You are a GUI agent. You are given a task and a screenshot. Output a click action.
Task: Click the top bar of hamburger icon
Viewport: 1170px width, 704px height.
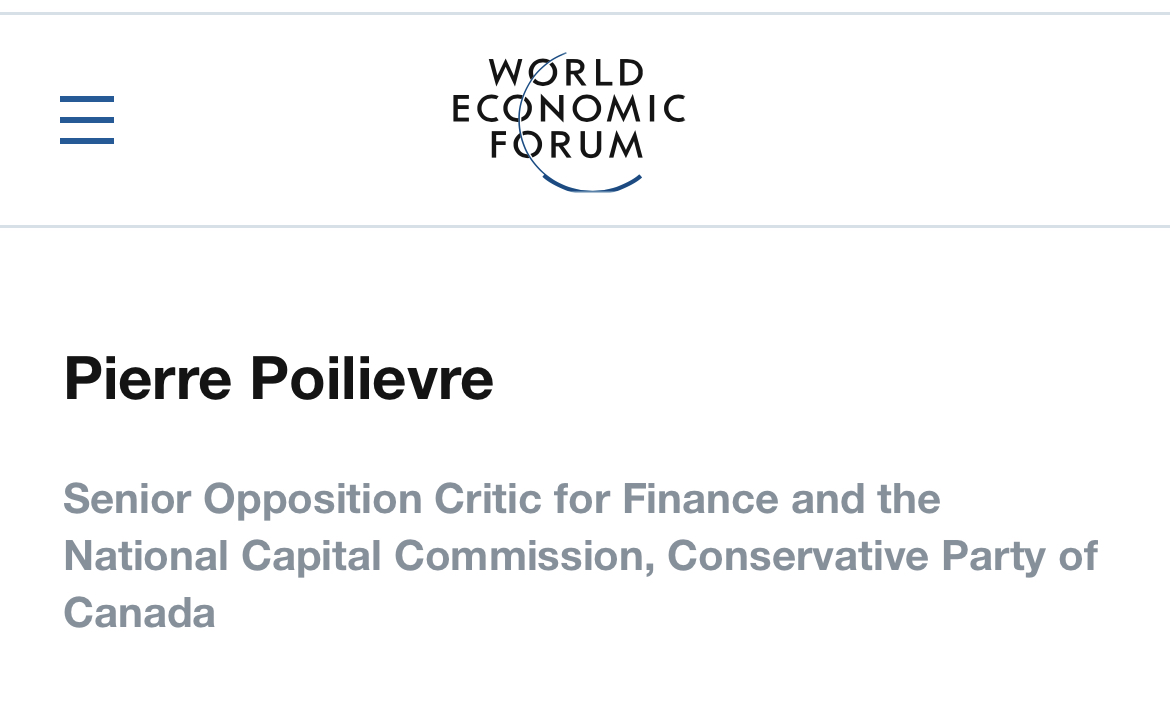tap(87, 99)
